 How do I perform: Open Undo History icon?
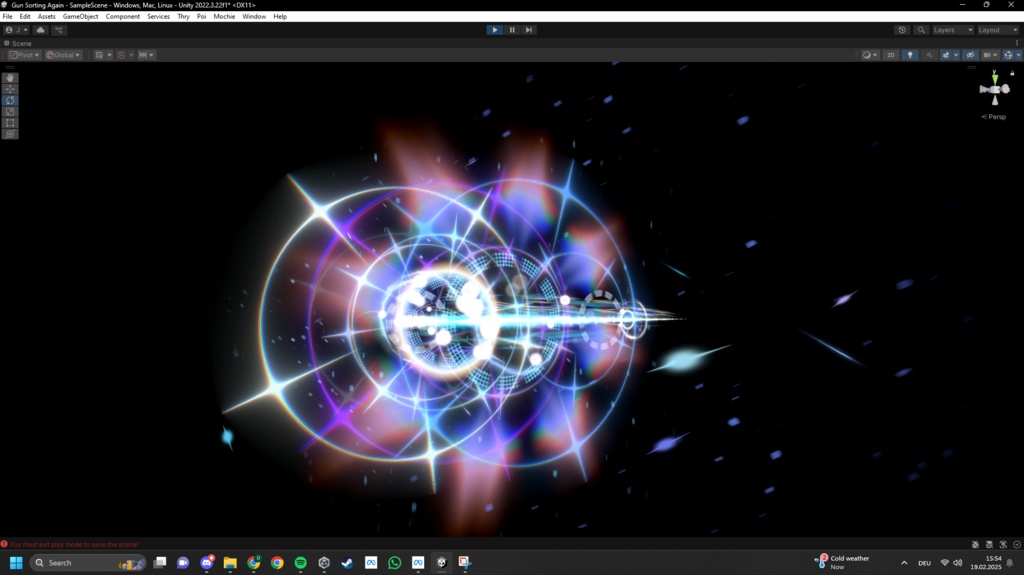click(x=902, y=30)
